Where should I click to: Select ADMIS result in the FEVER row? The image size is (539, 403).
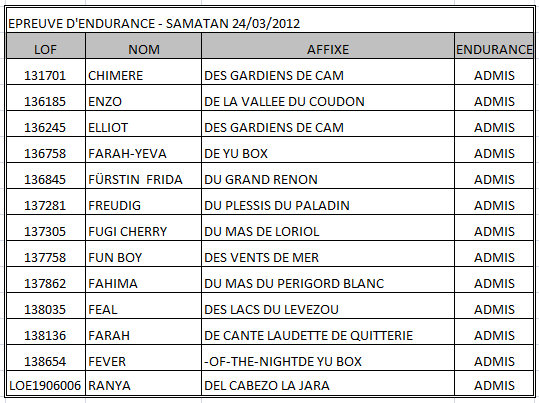tap(494, 358)
